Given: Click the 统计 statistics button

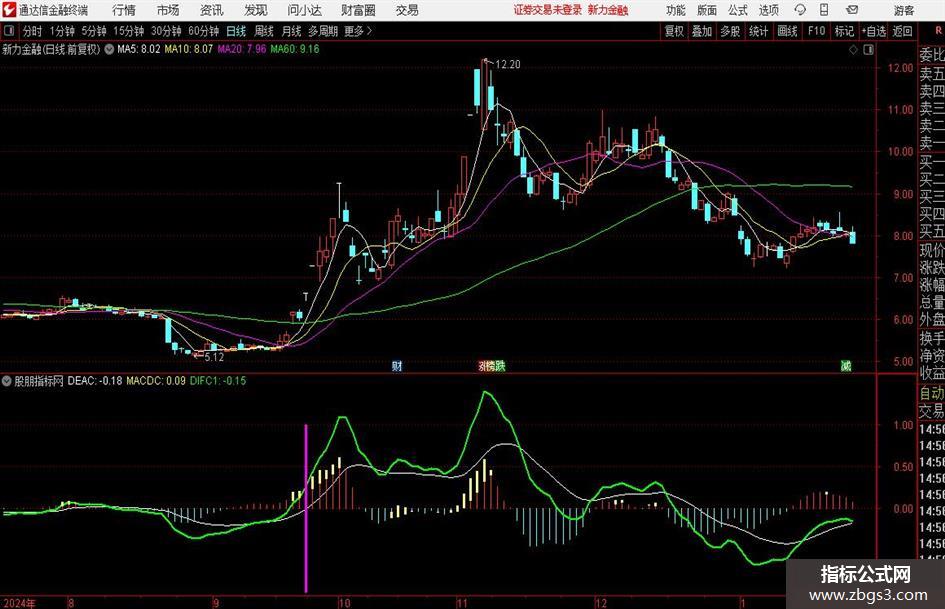Looking at the screenshot, I should [758, 31].
